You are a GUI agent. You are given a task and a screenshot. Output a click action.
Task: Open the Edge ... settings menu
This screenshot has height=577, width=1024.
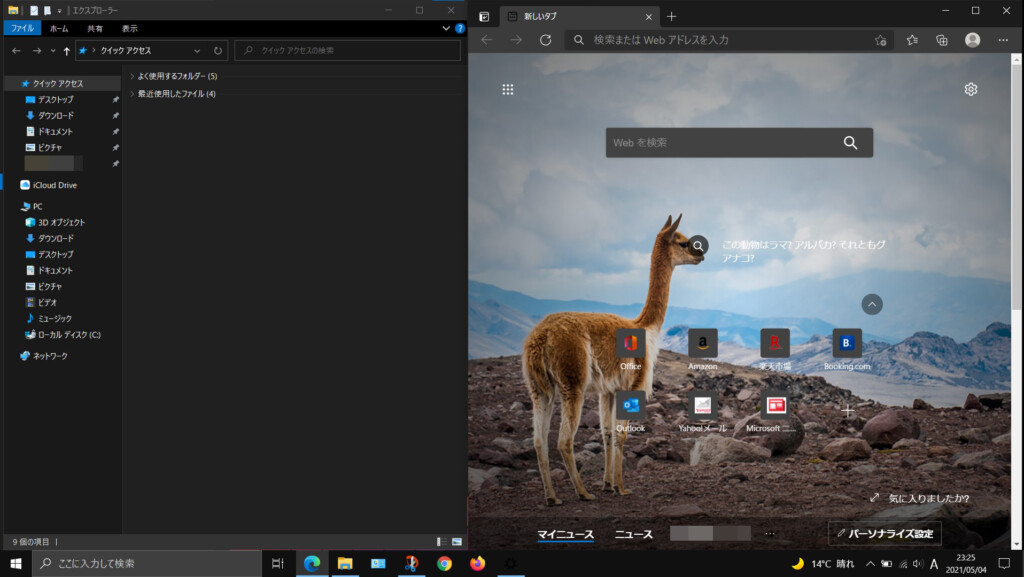pyautogui.click(x=1003, y=41)
